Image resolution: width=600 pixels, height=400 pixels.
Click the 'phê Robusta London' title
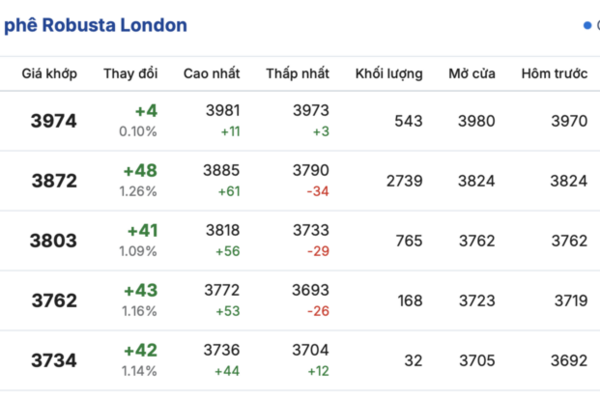pyautogui.click(x=96, y=25)
